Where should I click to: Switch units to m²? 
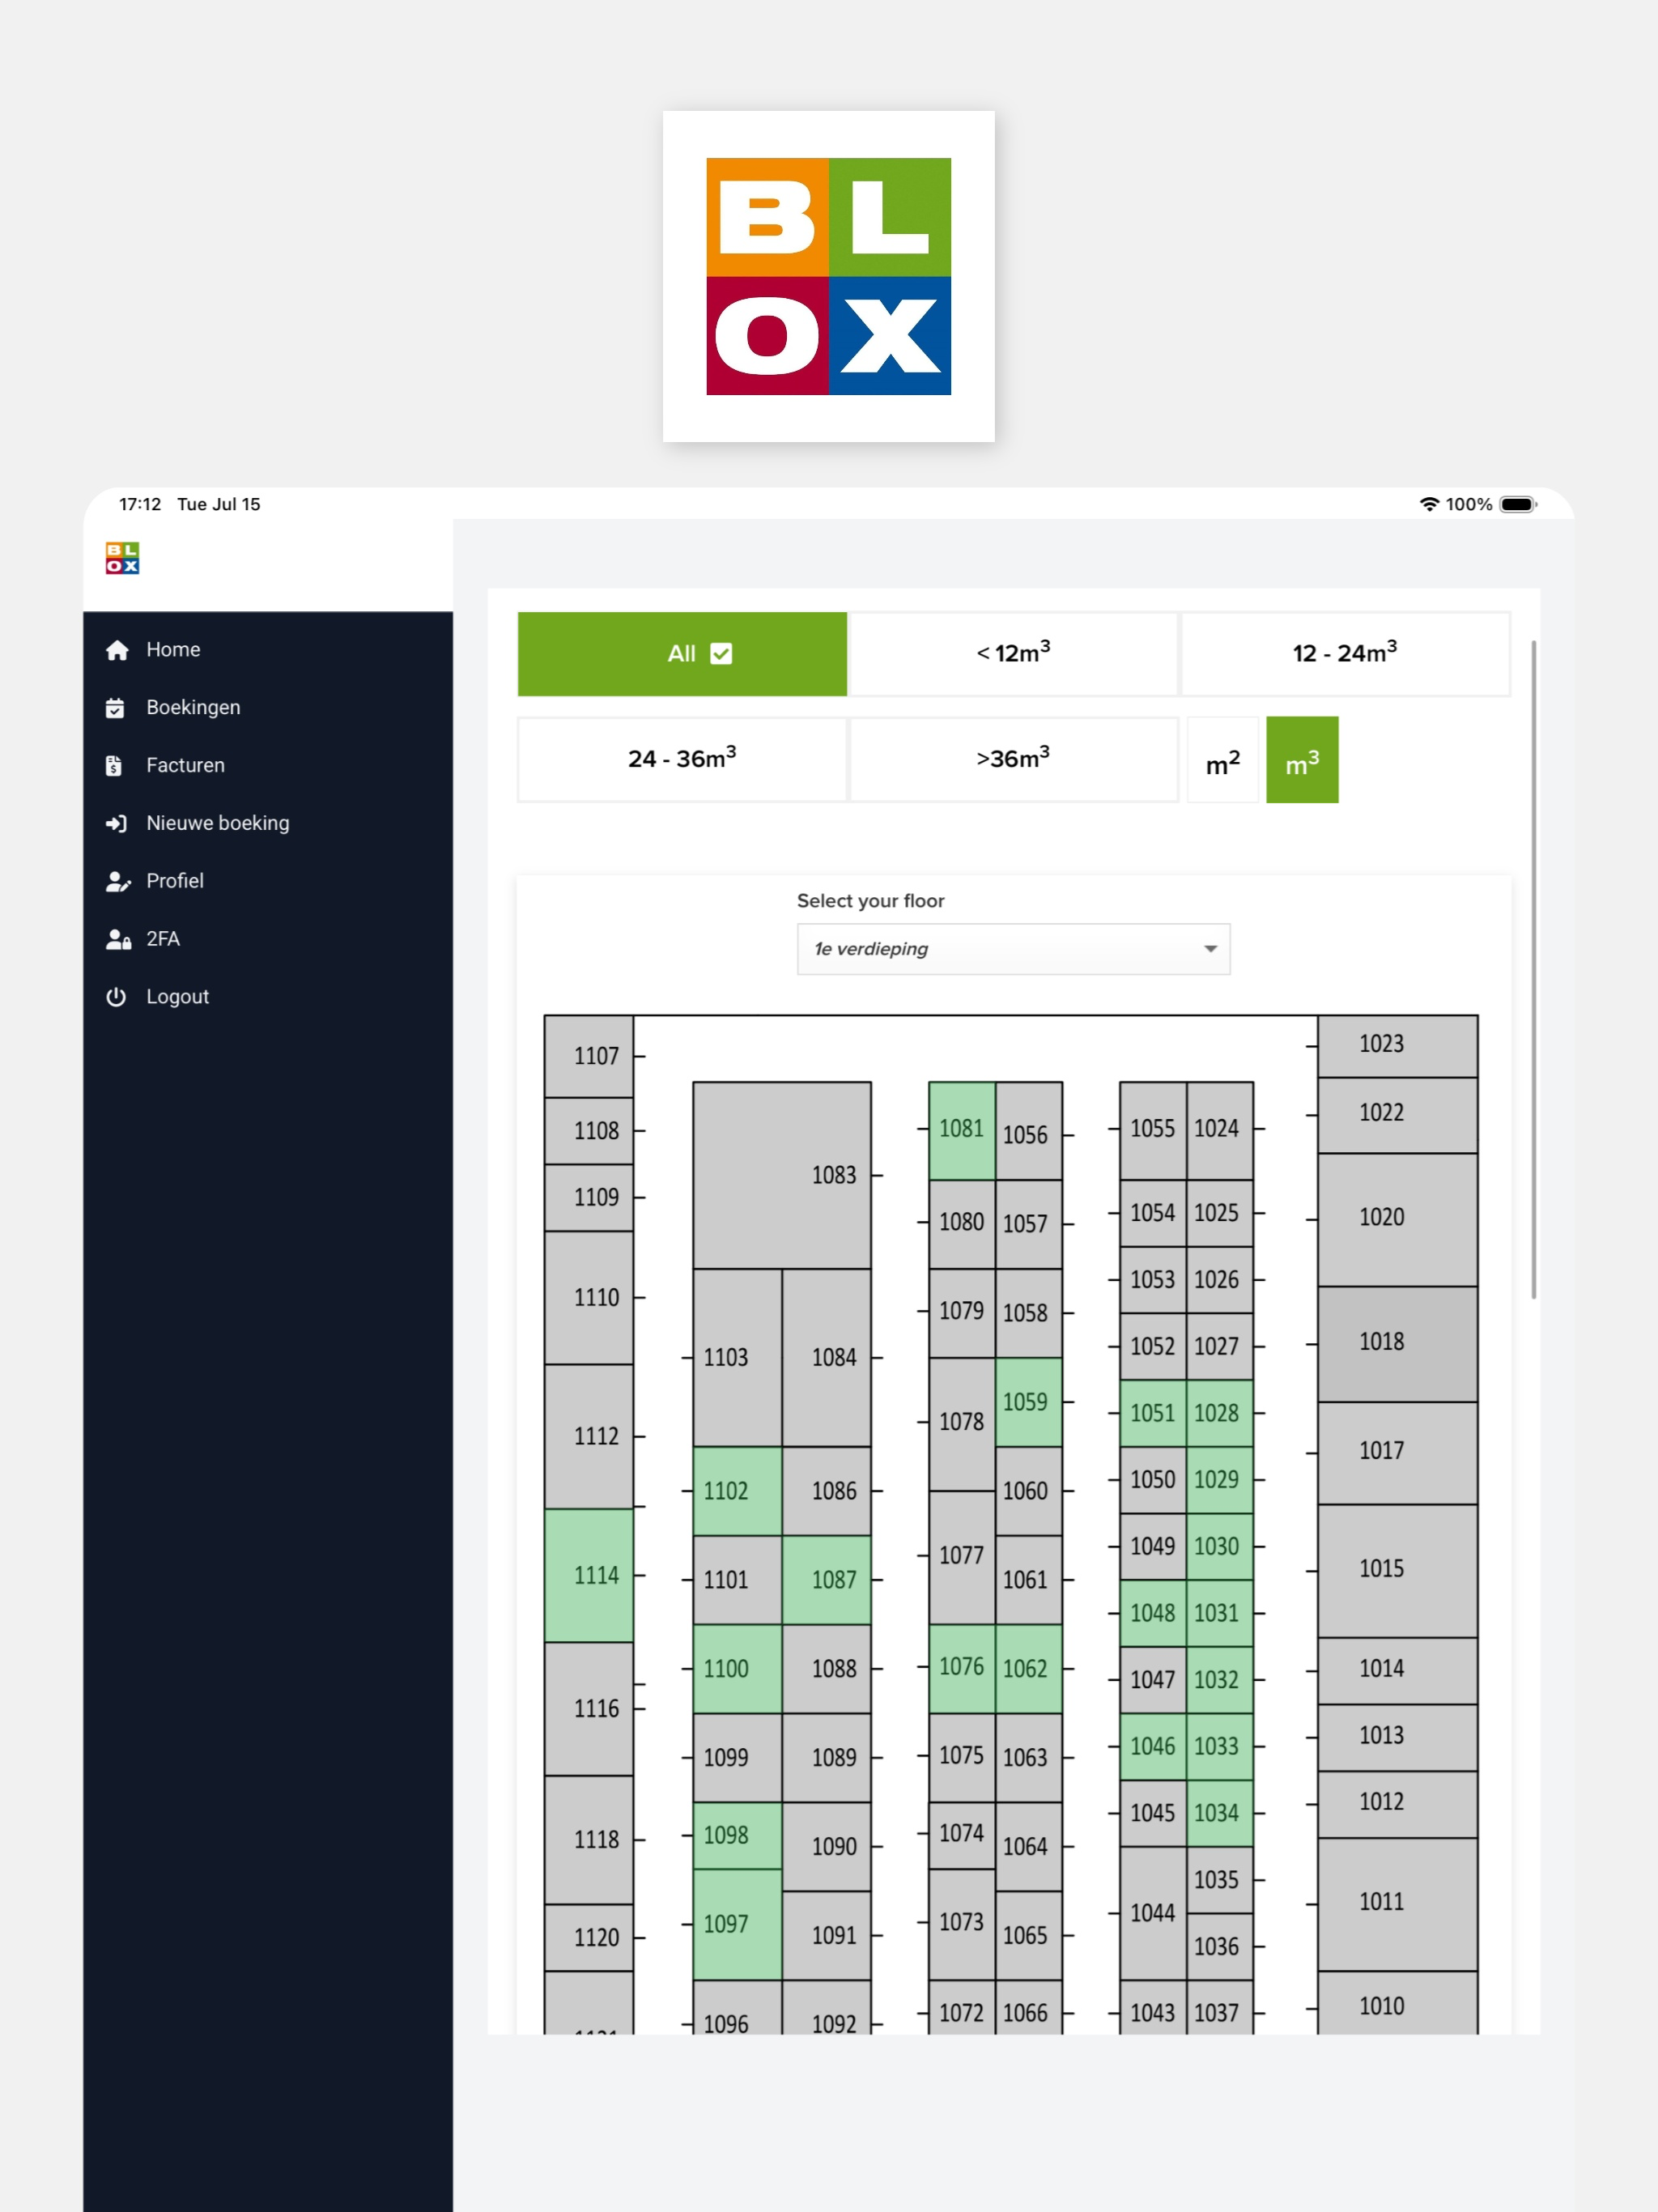[1223, 760]
